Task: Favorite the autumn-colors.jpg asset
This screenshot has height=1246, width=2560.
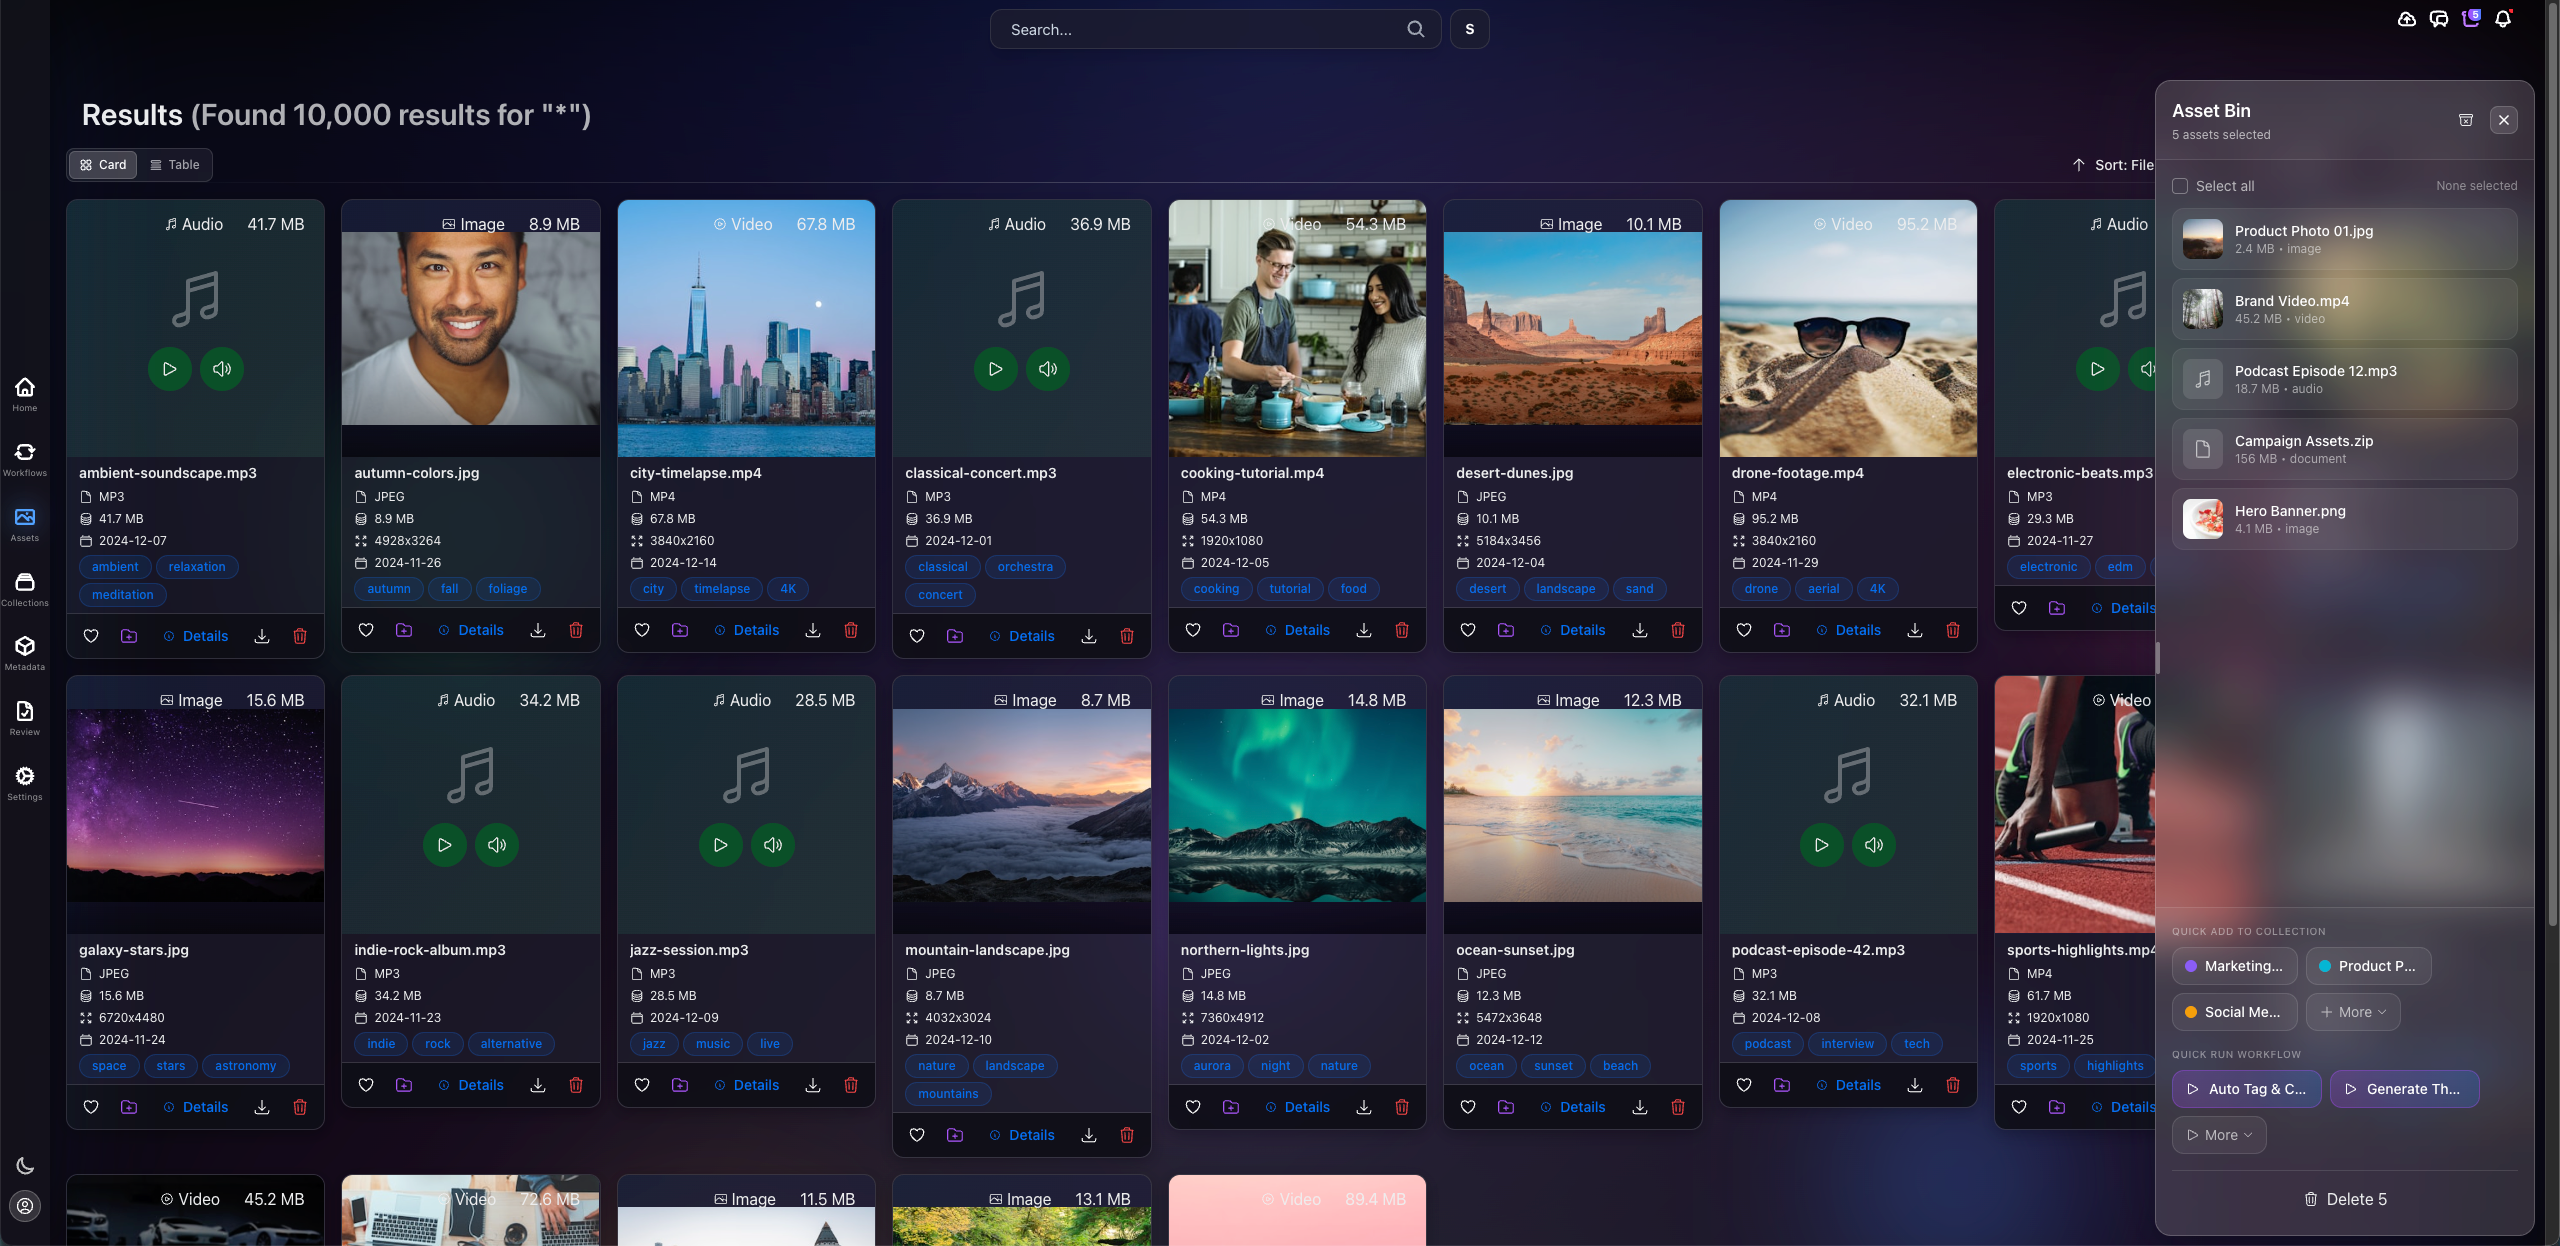Action: click(x=365, y=630)
